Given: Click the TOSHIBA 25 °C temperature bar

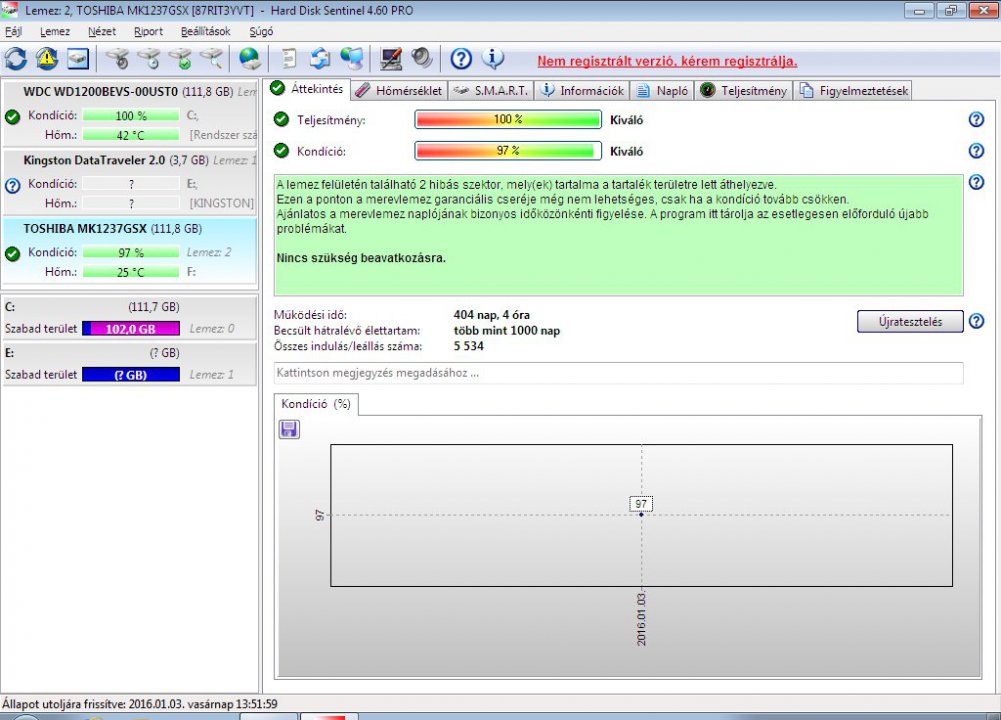Looking at the screenshot, I should (x=131, y=272).
